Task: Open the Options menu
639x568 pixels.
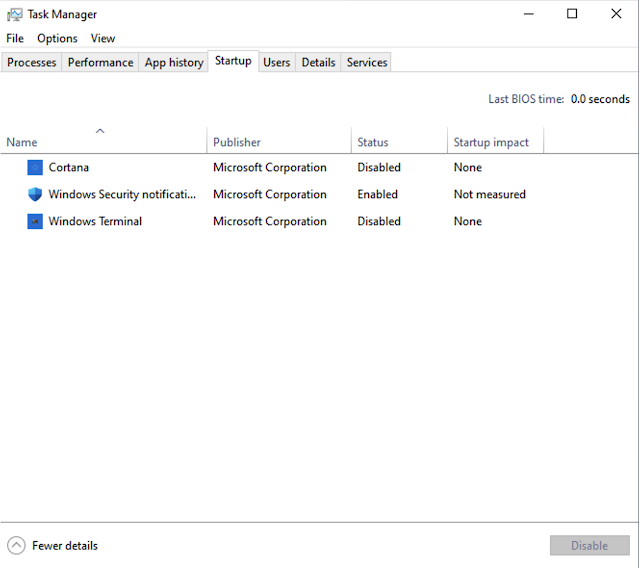Action: point(57,38)
